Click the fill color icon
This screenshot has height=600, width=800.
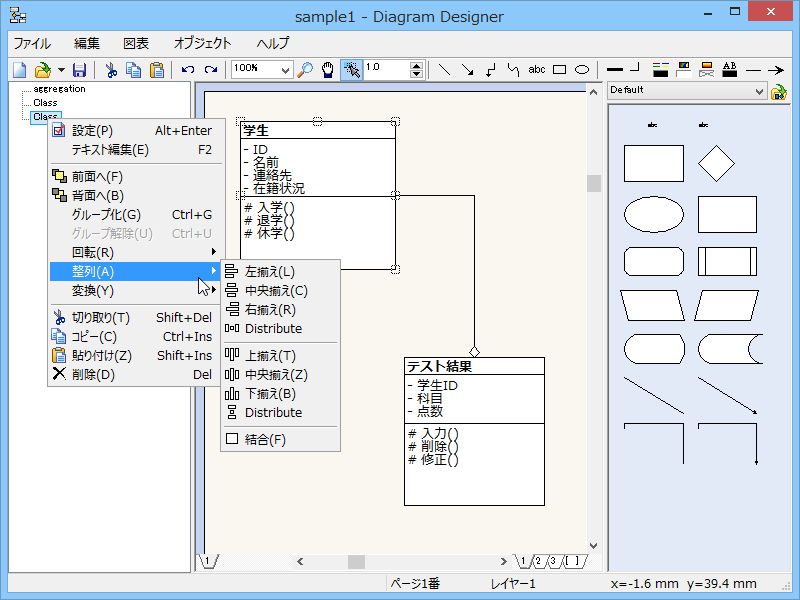click(x=683, y=70)
